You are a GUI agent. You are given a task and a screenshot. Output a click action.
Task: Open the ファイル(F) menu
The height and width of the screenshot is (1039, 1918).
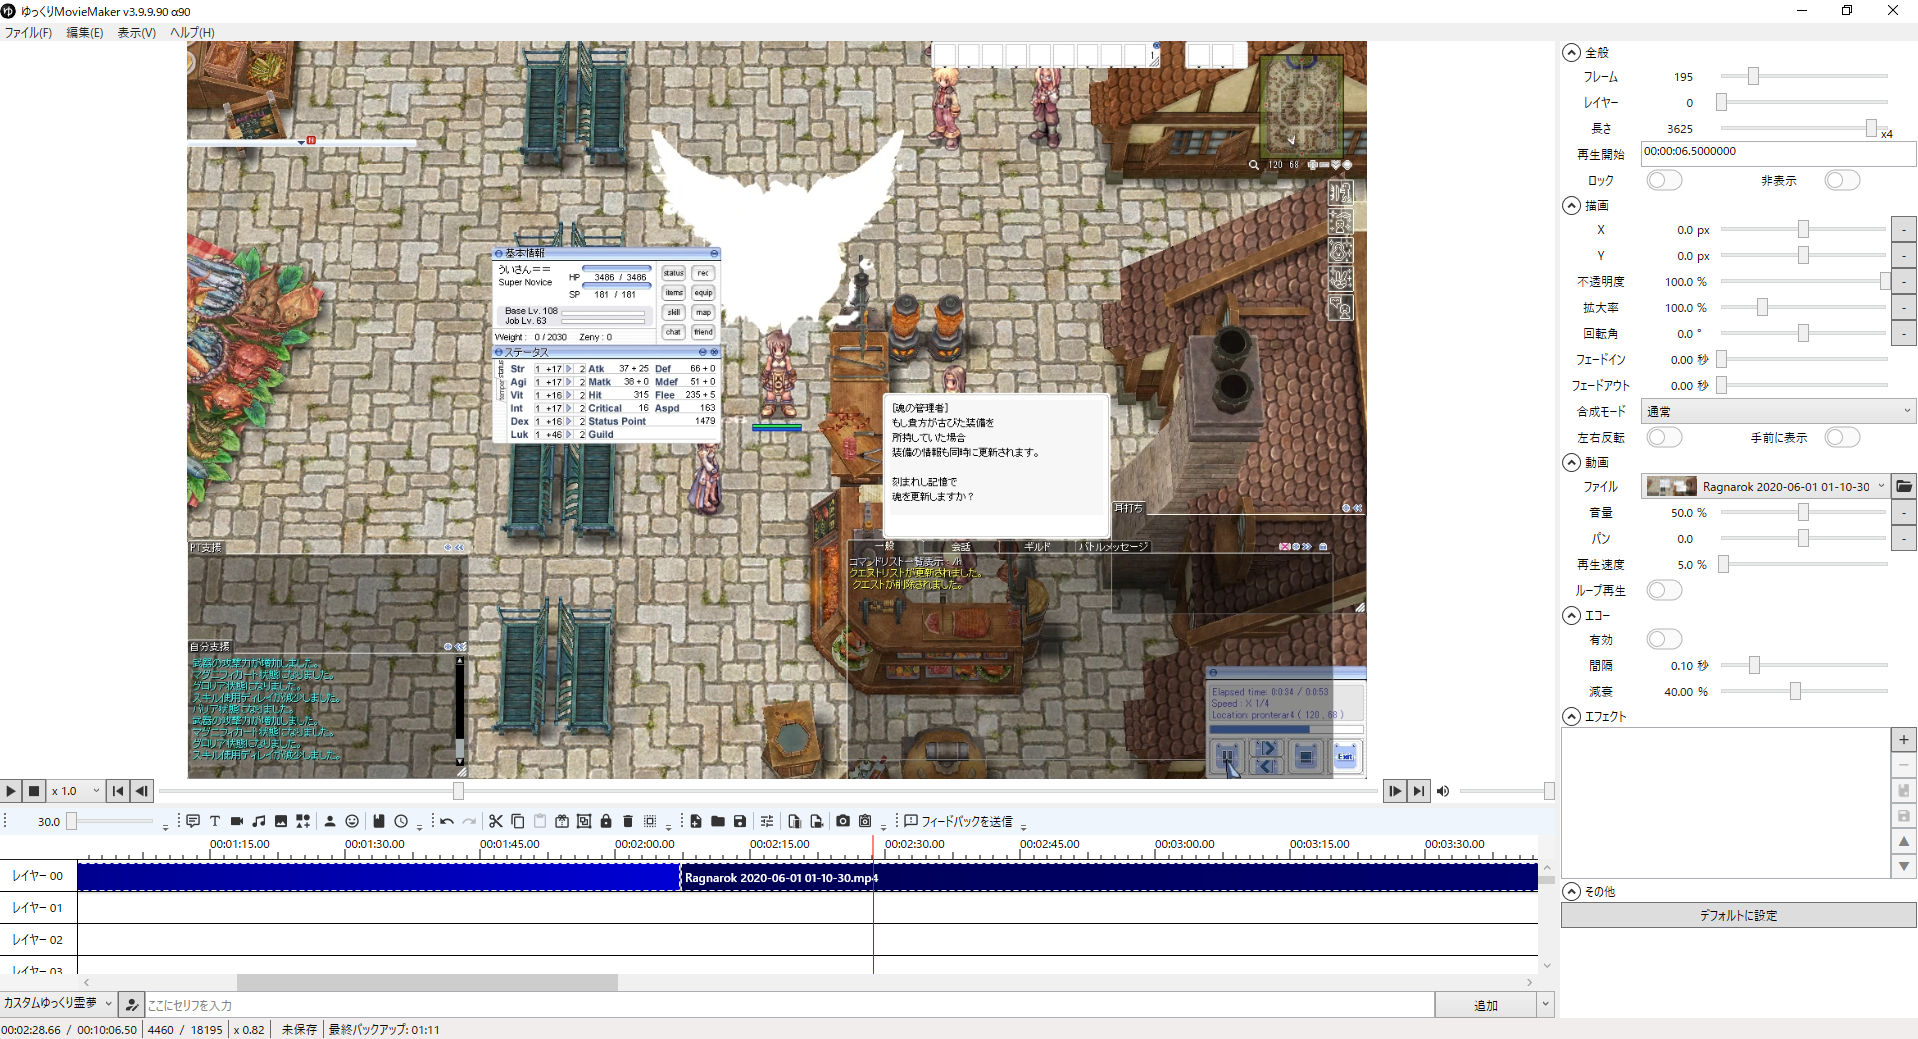pos(28,32)
